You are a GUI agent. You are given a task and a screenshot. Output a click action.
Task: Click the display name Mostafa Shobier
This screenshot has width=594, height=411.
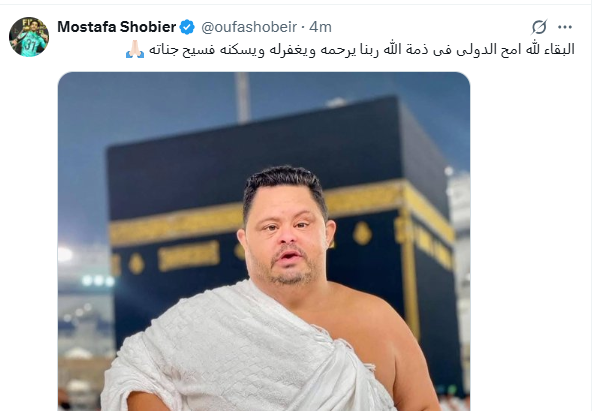117,27
